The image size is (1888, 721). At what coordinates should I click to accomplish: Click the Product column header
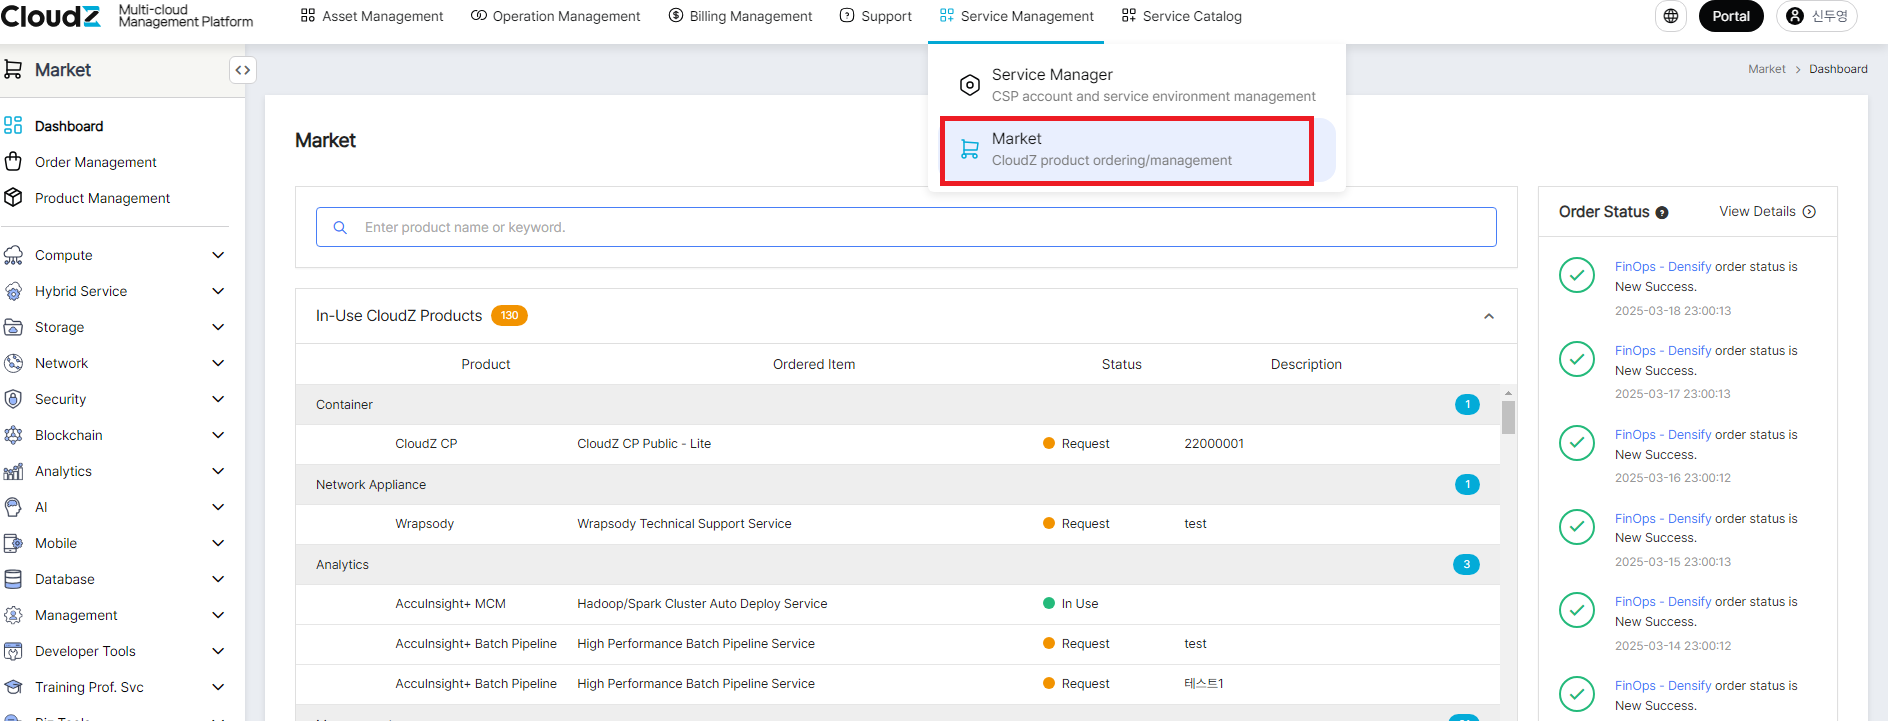coord(486,365)
